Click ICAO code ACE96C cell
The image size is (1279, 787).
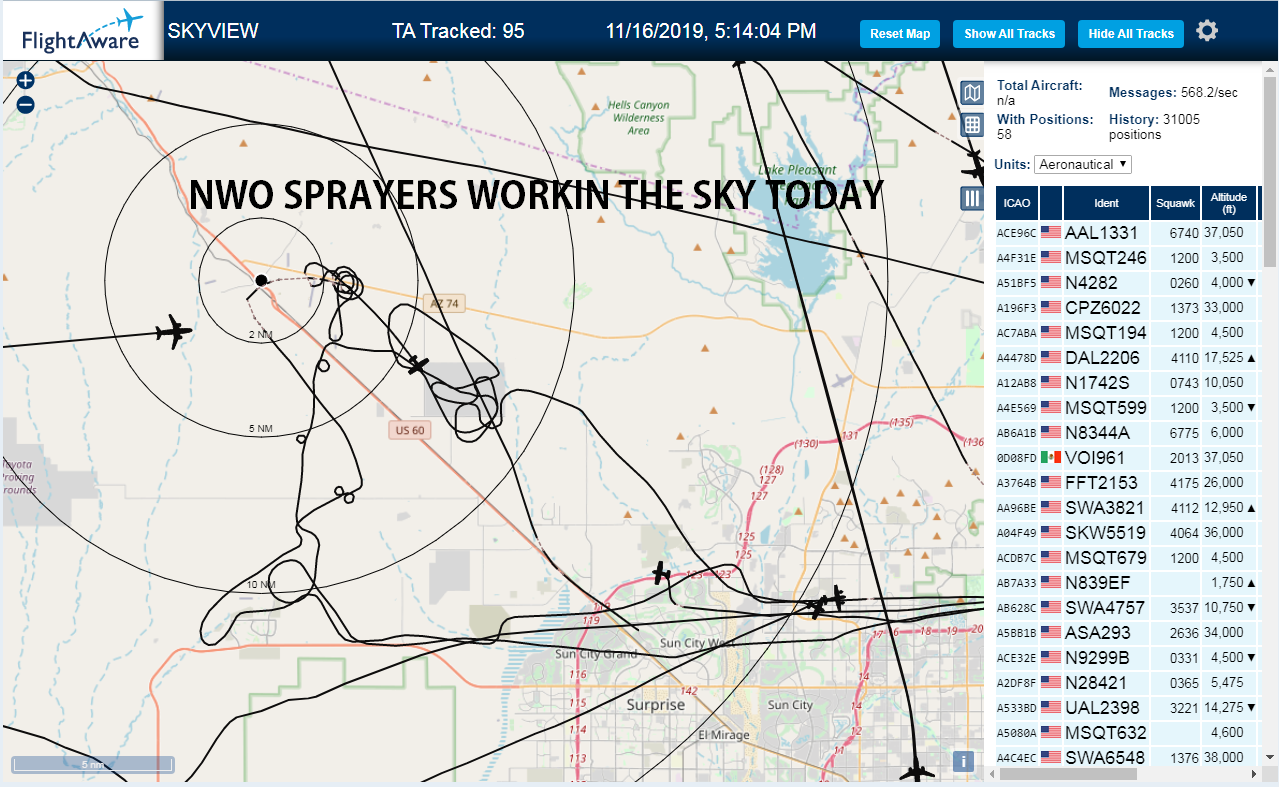(x=1017, y=233)
